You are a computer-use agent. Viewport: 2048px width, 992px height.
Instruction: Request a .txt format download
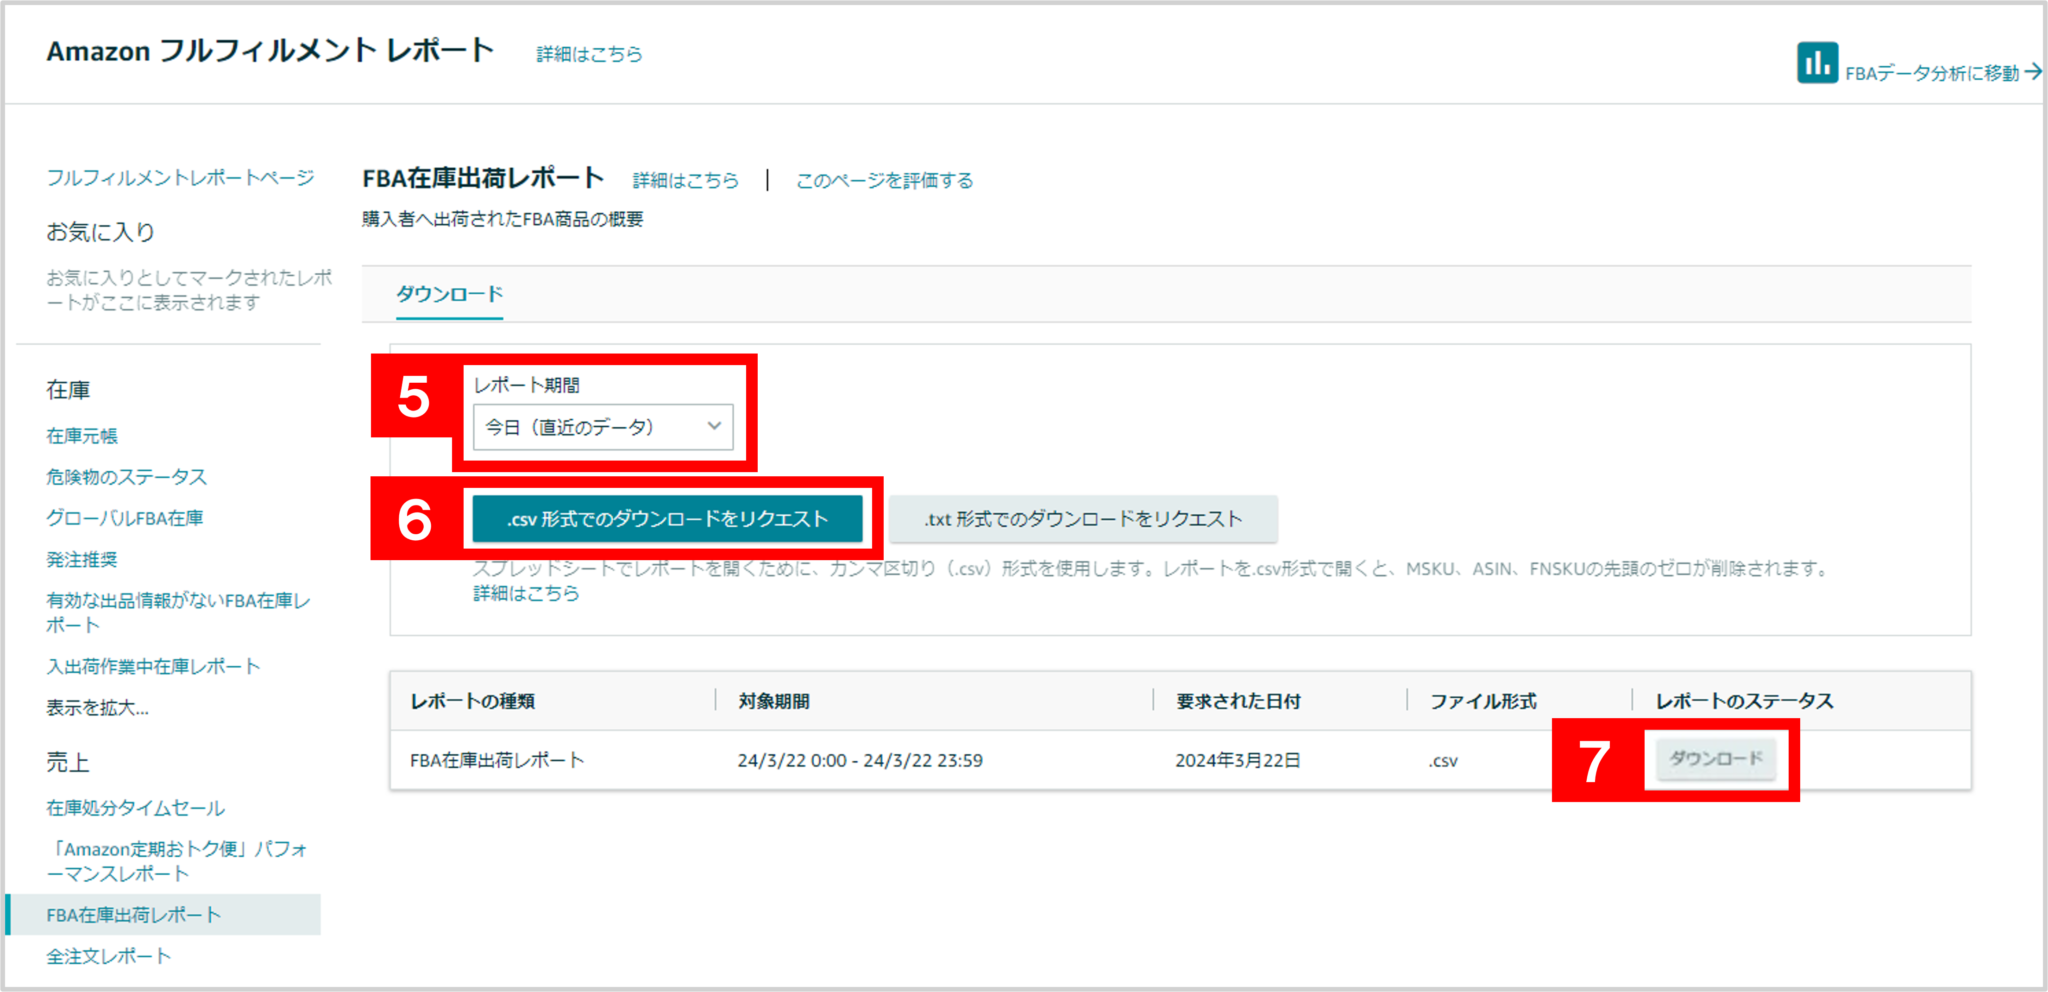point(1083,519)
